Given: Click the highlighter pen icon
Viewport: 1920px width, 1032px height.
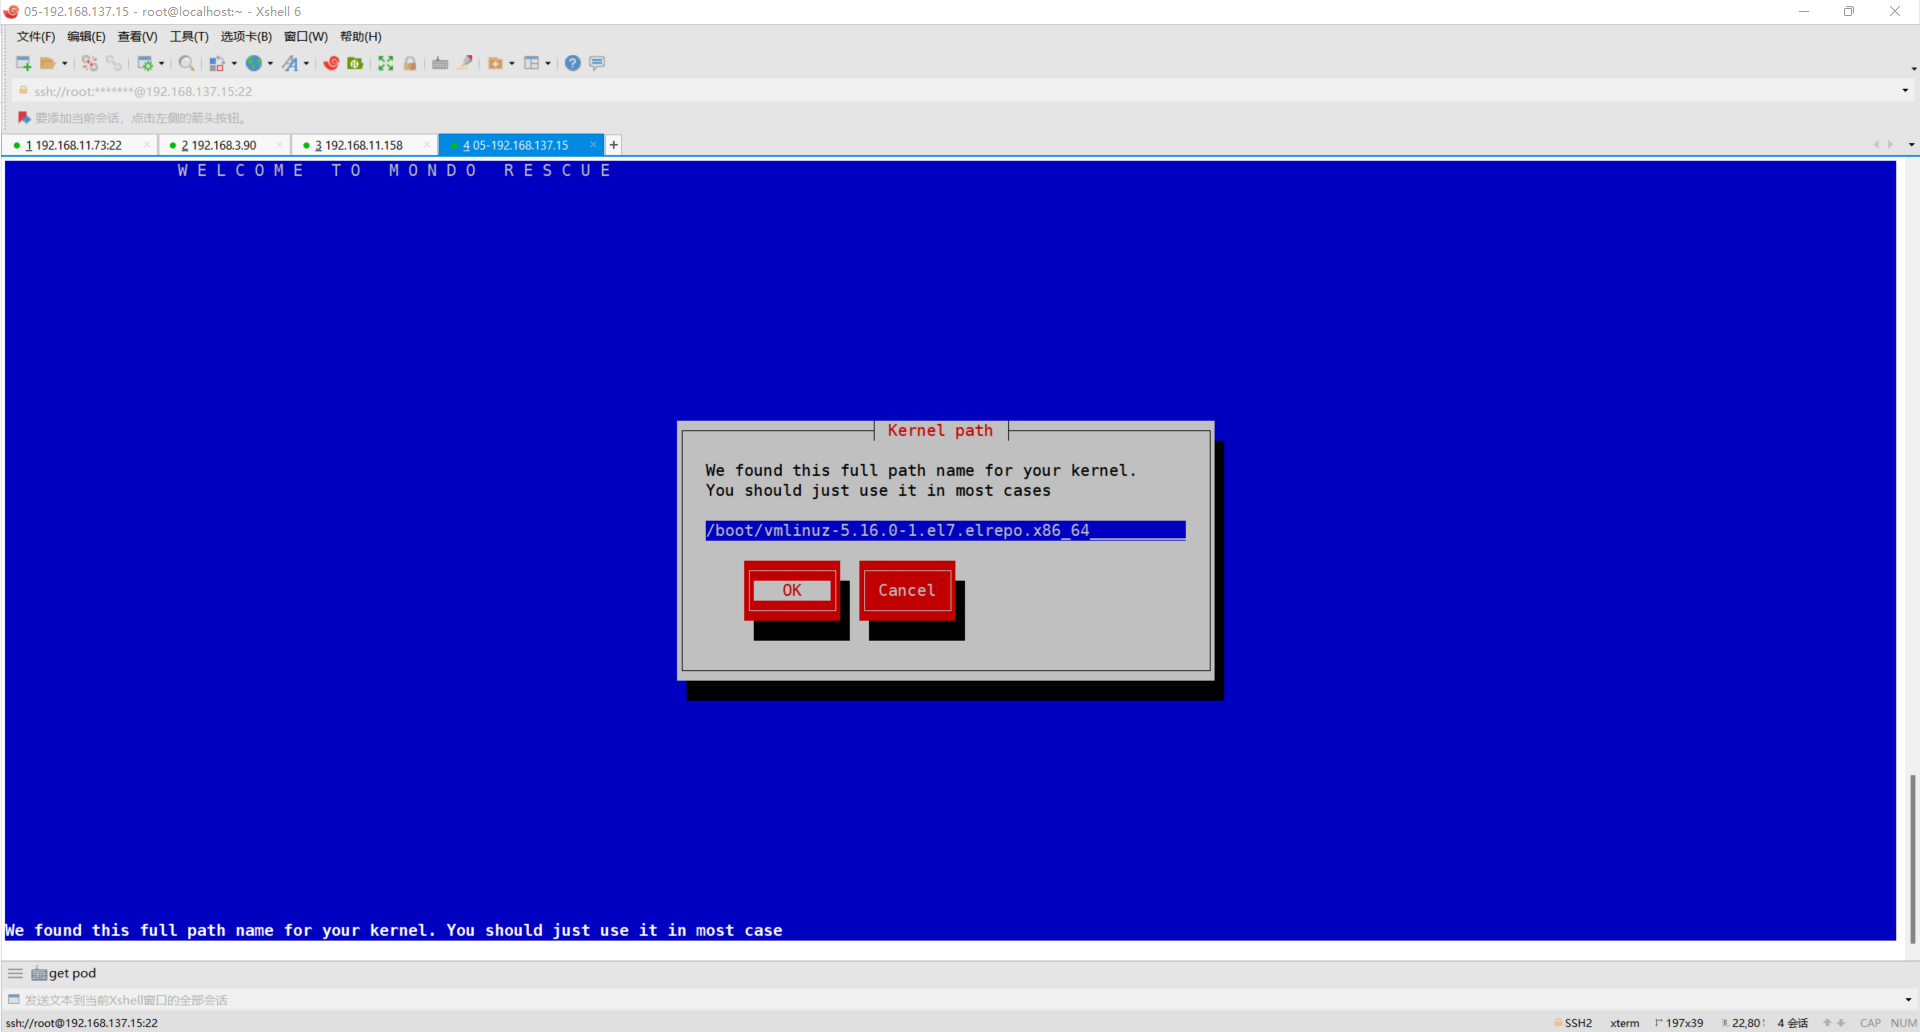Looking at the screenshot, I should click(x=465, y=63).
